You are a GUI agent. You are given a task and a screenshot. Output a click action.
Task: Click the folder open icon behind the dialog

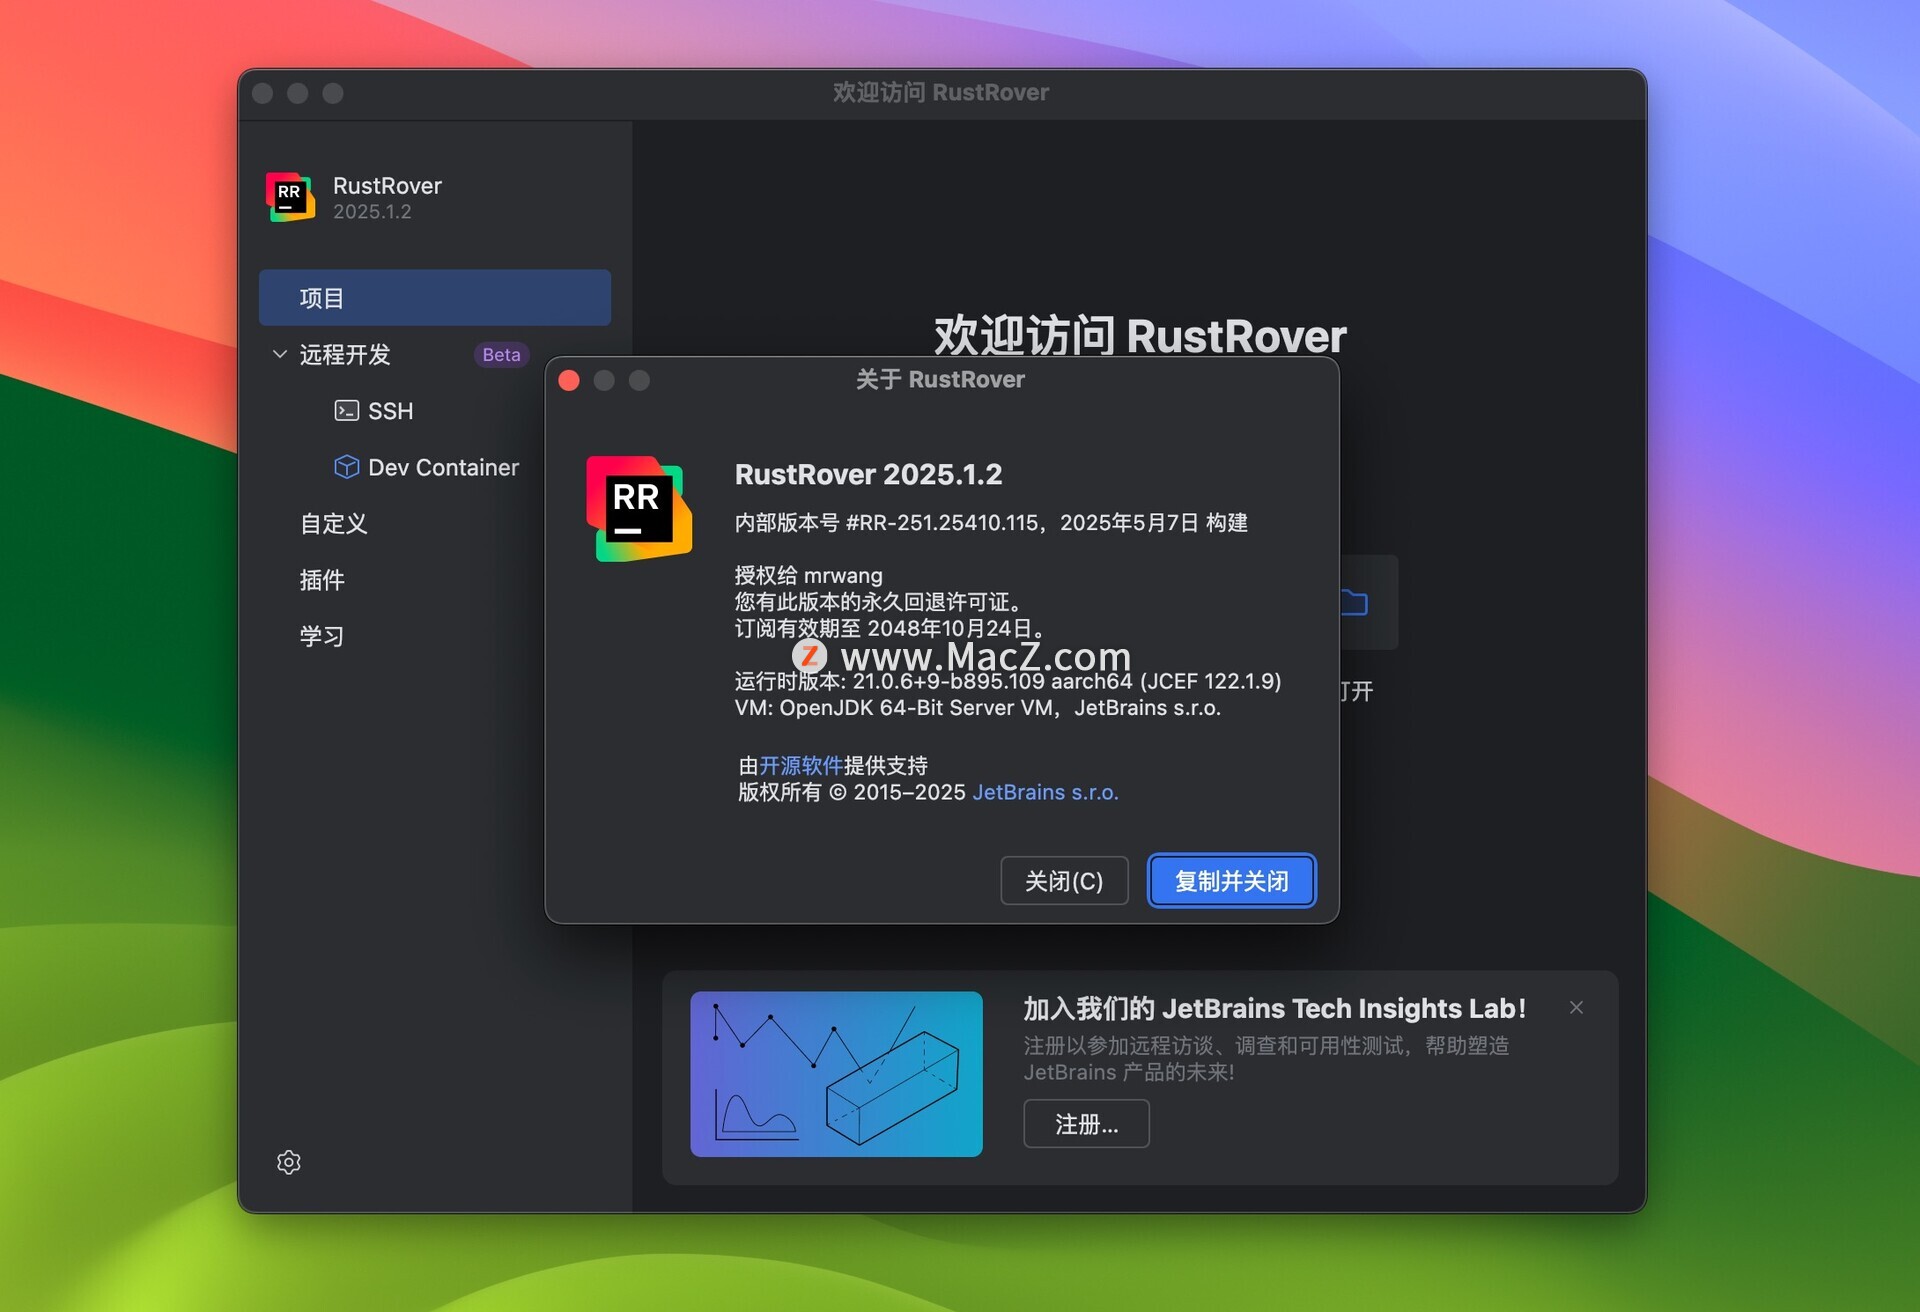tap(1354, 602)
